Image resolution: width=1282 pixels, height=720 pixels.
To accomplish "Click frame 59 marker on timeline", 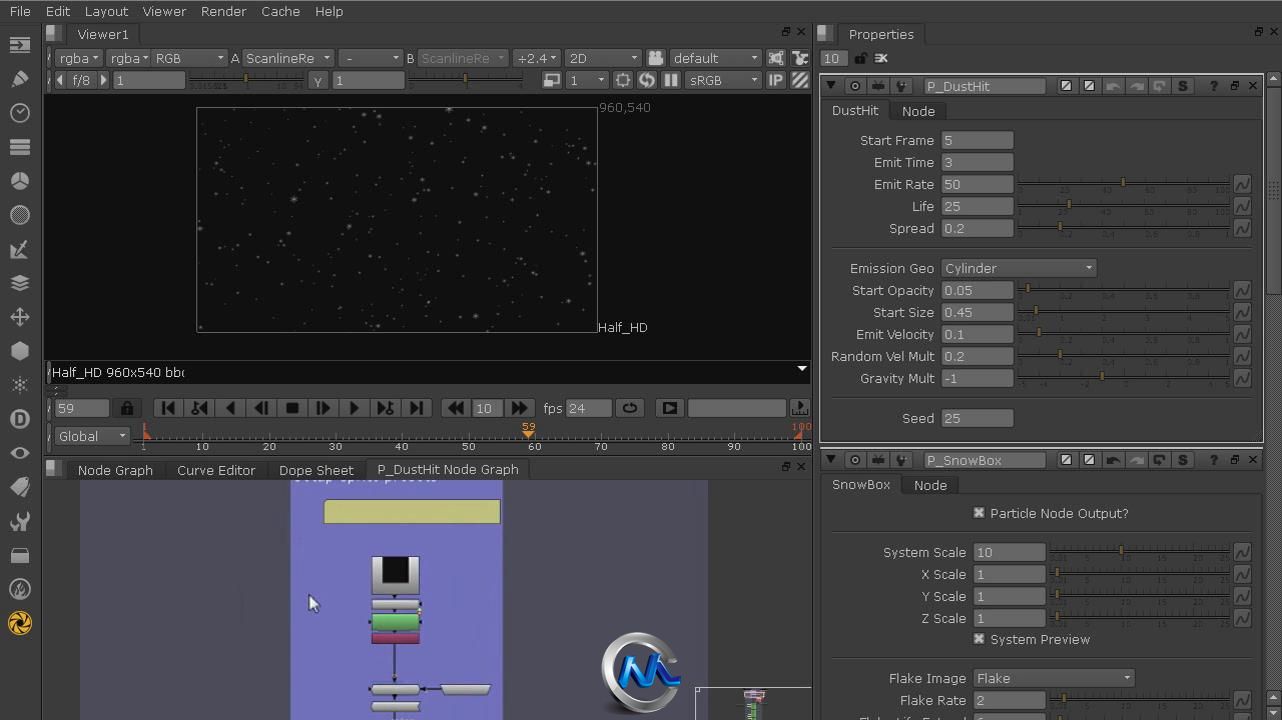I will [528, 431].
